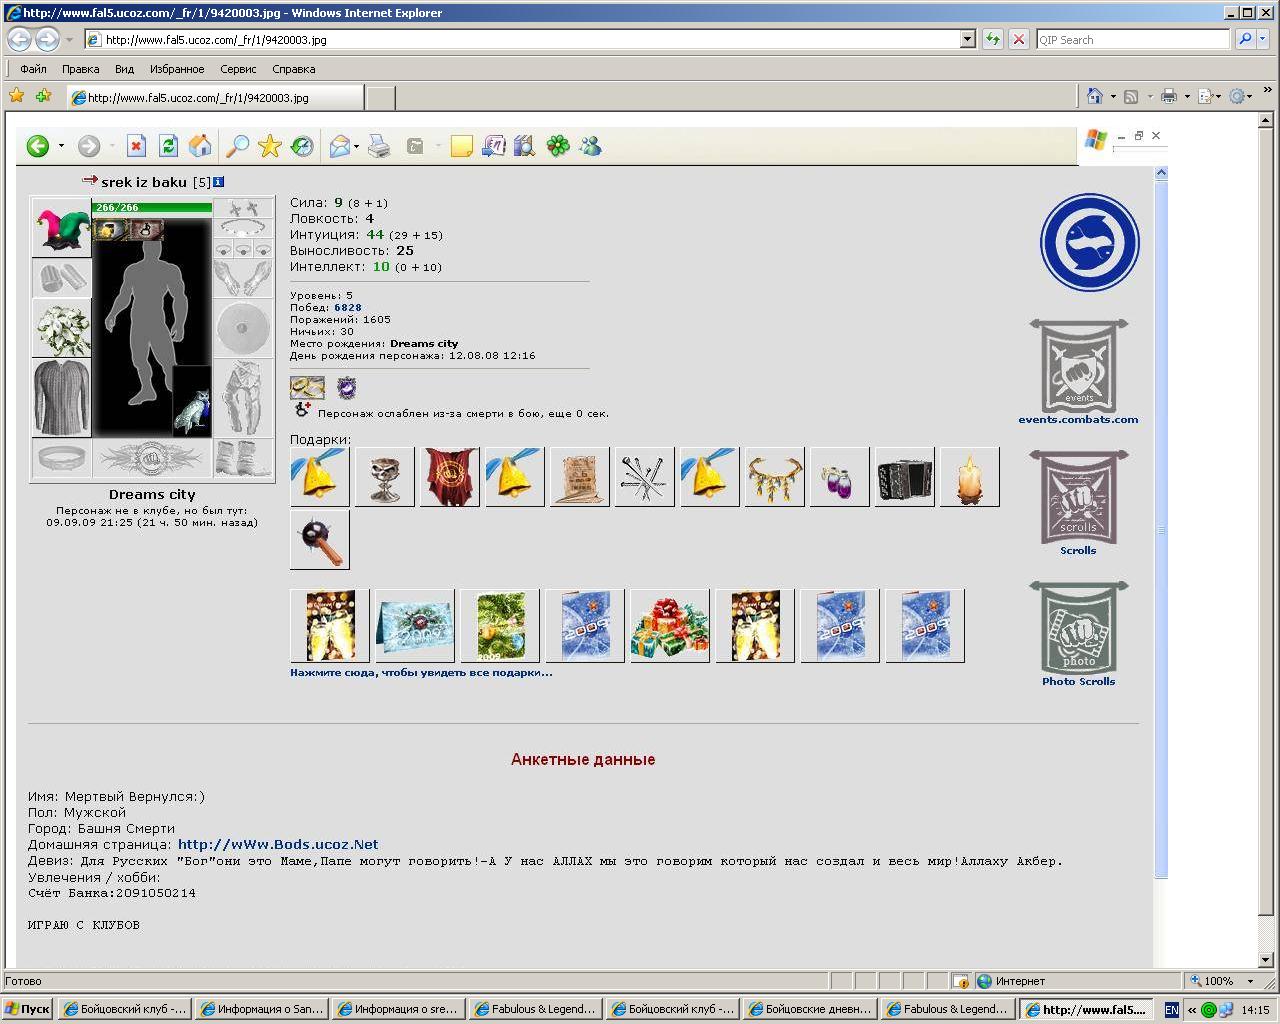Click the blue info icon beside srek iz baku
Viewport: 1280px width, 1024px height.
click(x=218, y=182)
